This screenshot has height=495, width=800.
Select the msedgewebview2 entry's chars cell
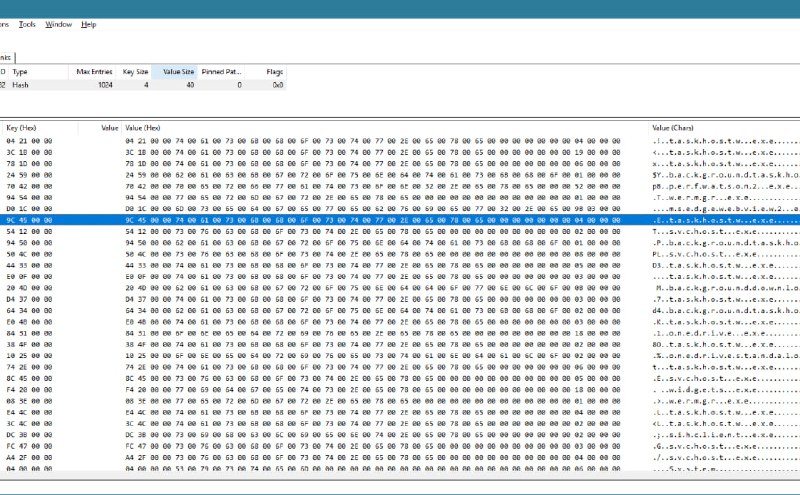[726, 209]
